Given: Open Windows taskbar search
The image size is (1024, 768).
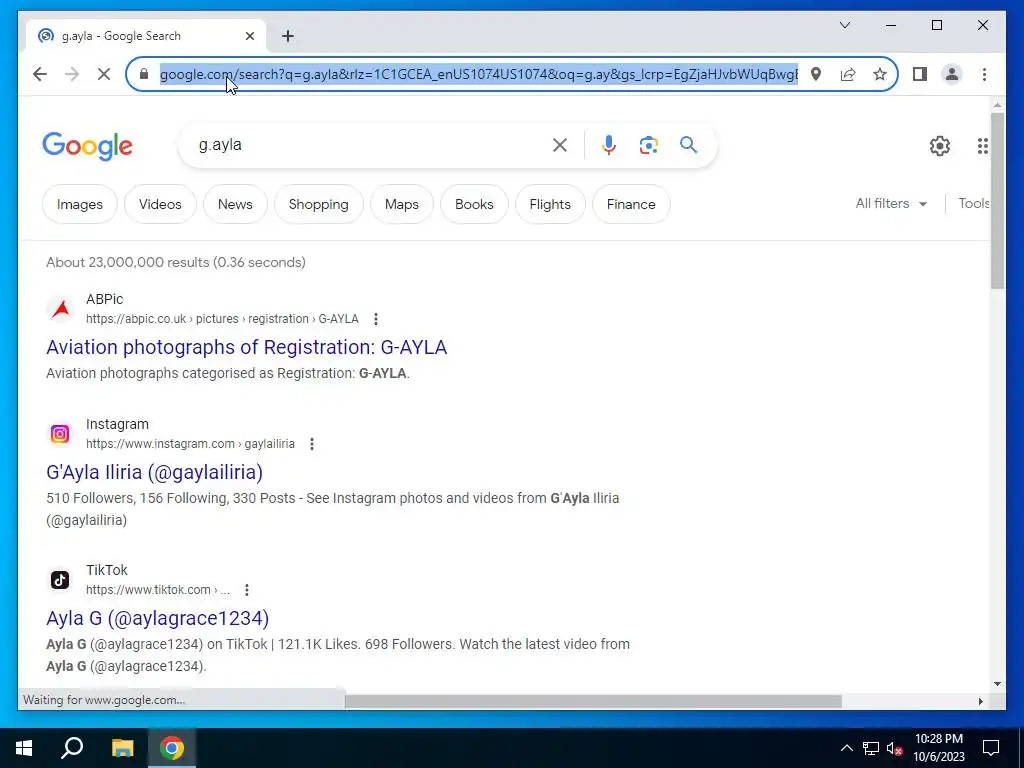Looking at the screenshot, I should click(72, 748).
